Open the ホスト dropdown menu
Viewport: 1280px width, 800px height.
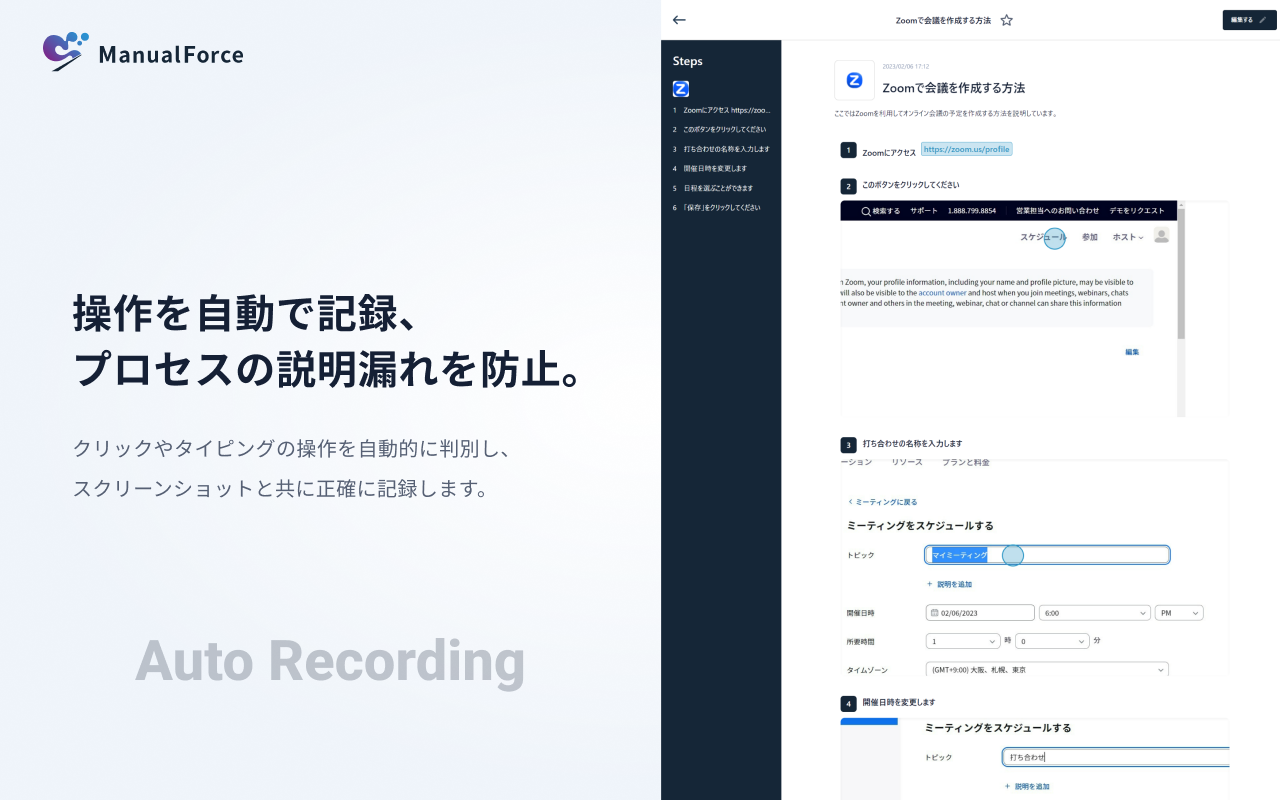tap(1128, 237)
